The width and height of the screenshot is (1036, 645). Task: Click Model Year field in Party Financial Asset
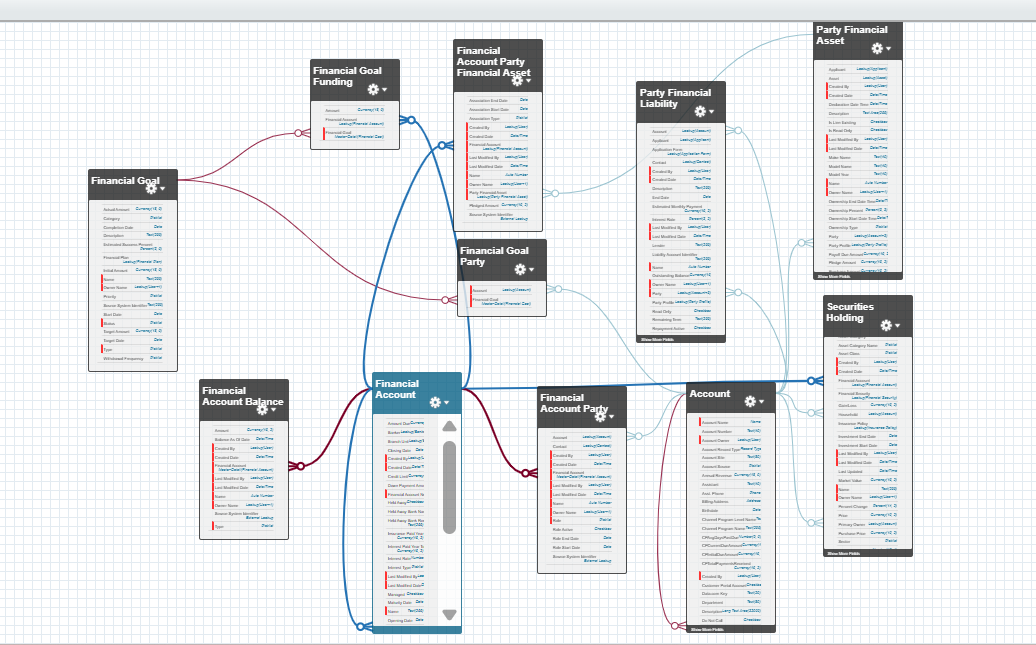point(858,174)
